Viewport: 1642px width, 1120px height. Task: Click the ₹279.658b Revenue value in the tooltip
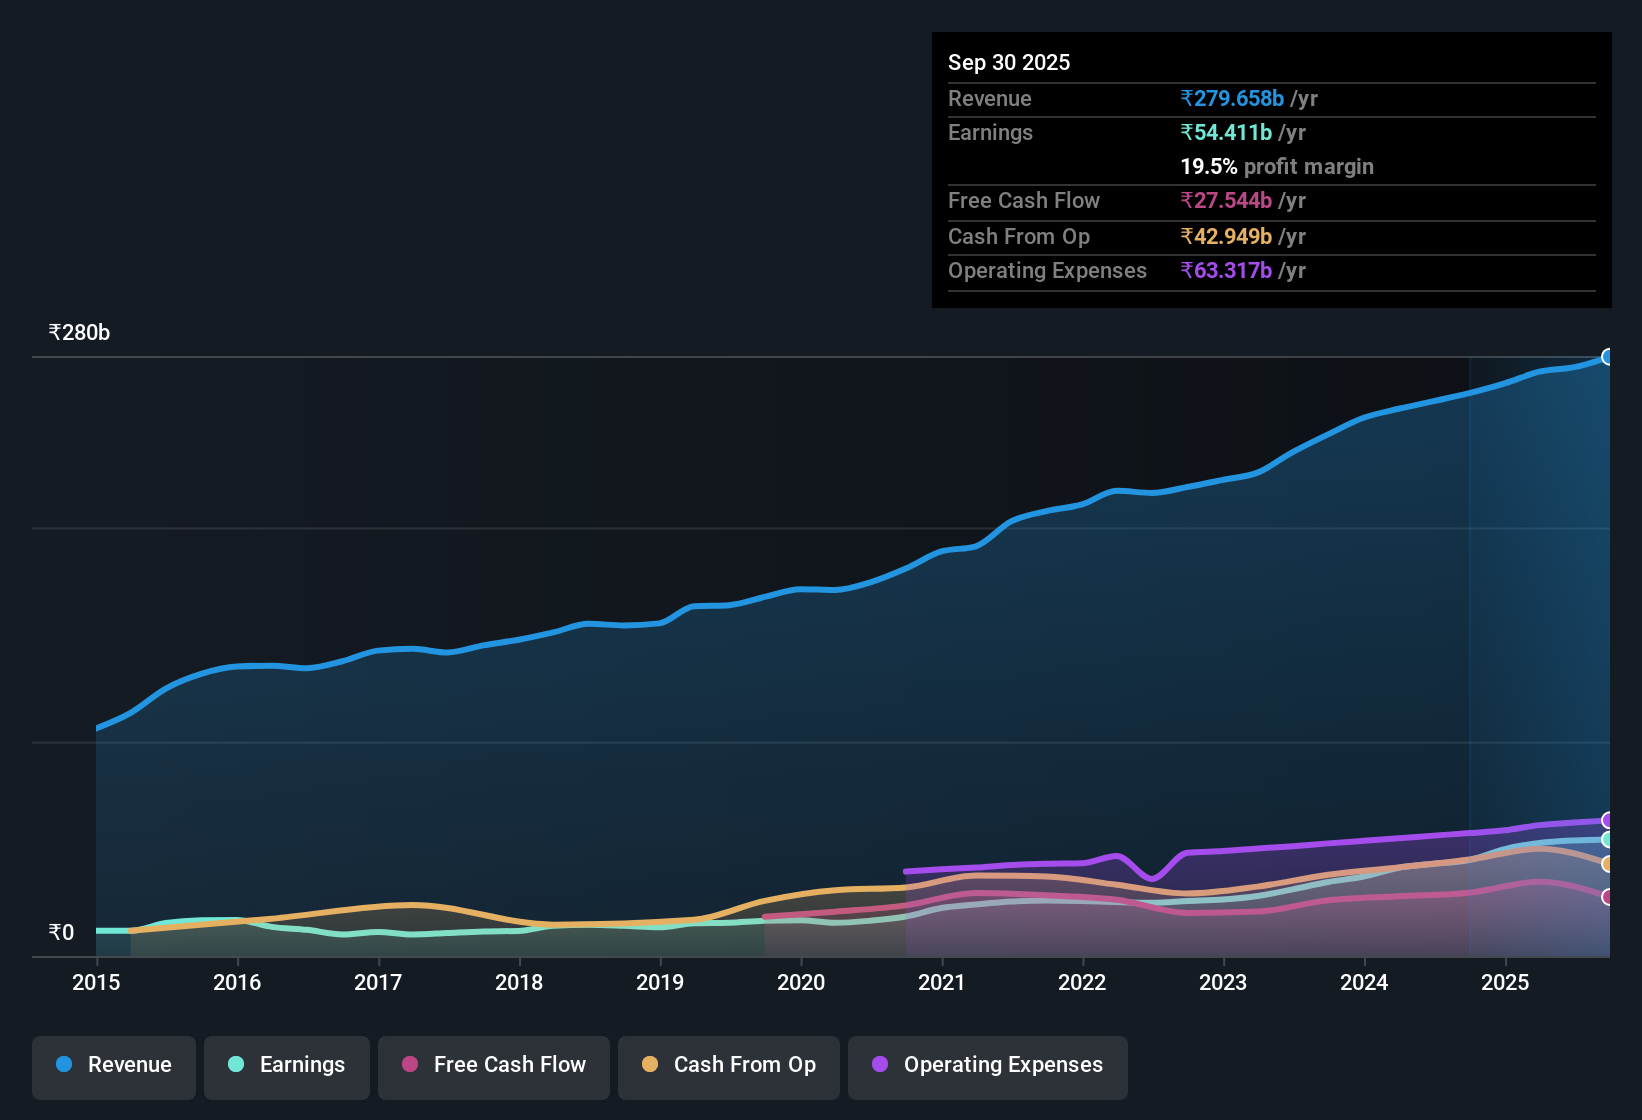pos(1231,98)
